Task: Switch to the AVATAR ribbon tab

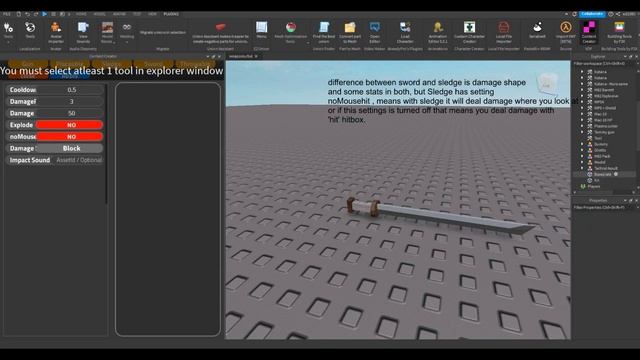Action: point(119,14)
